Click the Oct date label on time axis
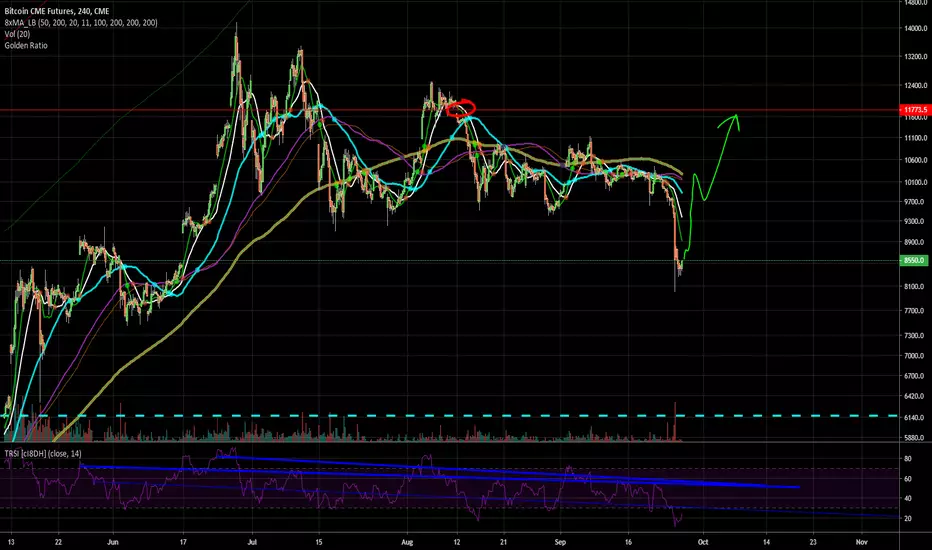 pos(703,542)
